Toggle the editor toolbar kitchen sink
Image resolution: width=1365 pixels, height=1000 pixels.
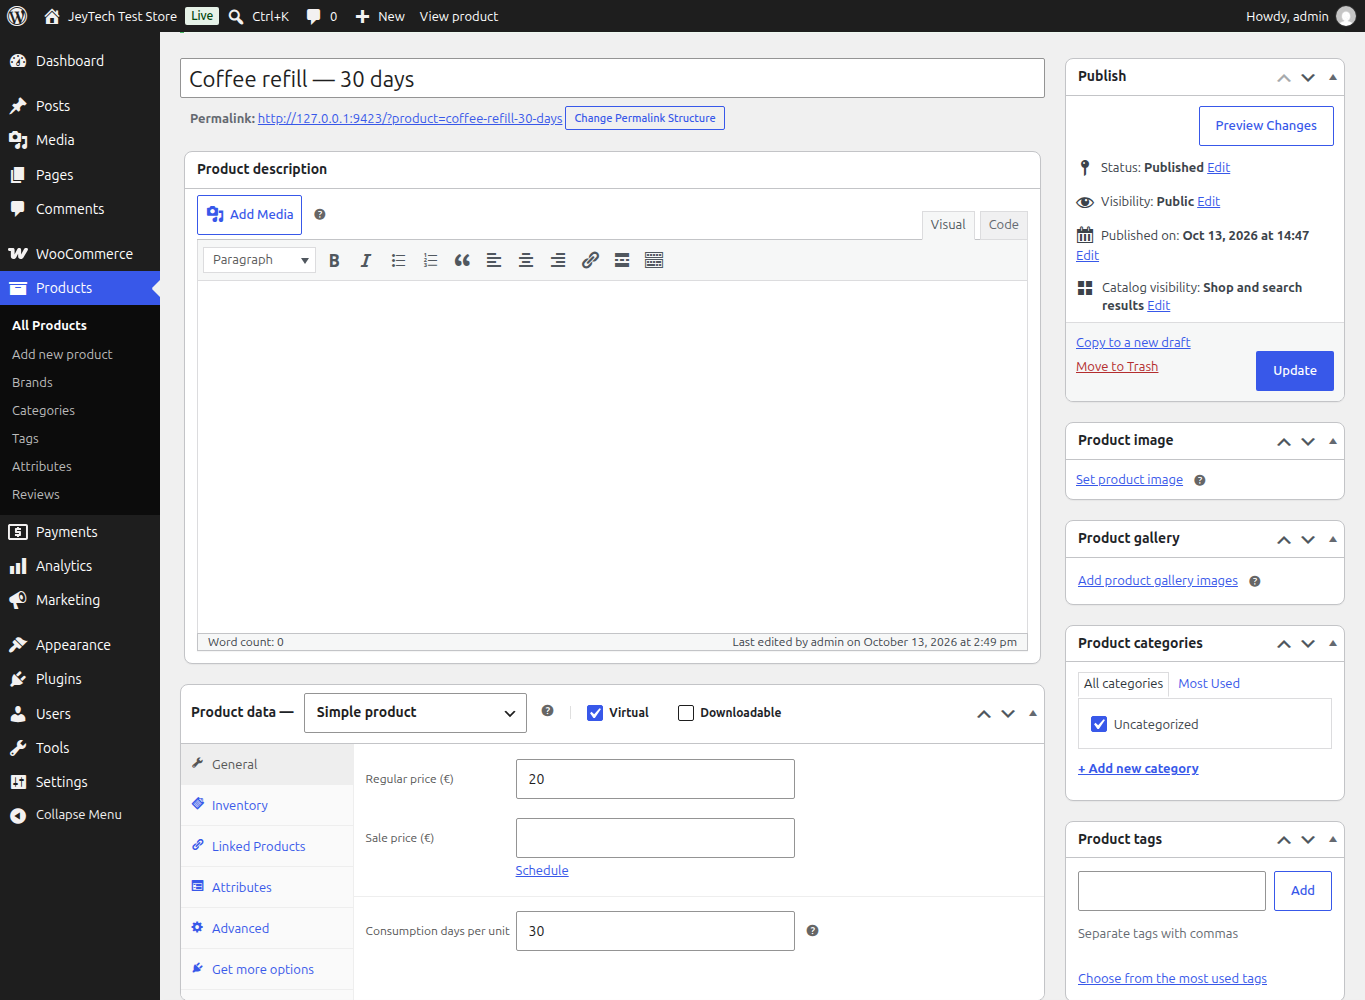[x=654, y=260]
